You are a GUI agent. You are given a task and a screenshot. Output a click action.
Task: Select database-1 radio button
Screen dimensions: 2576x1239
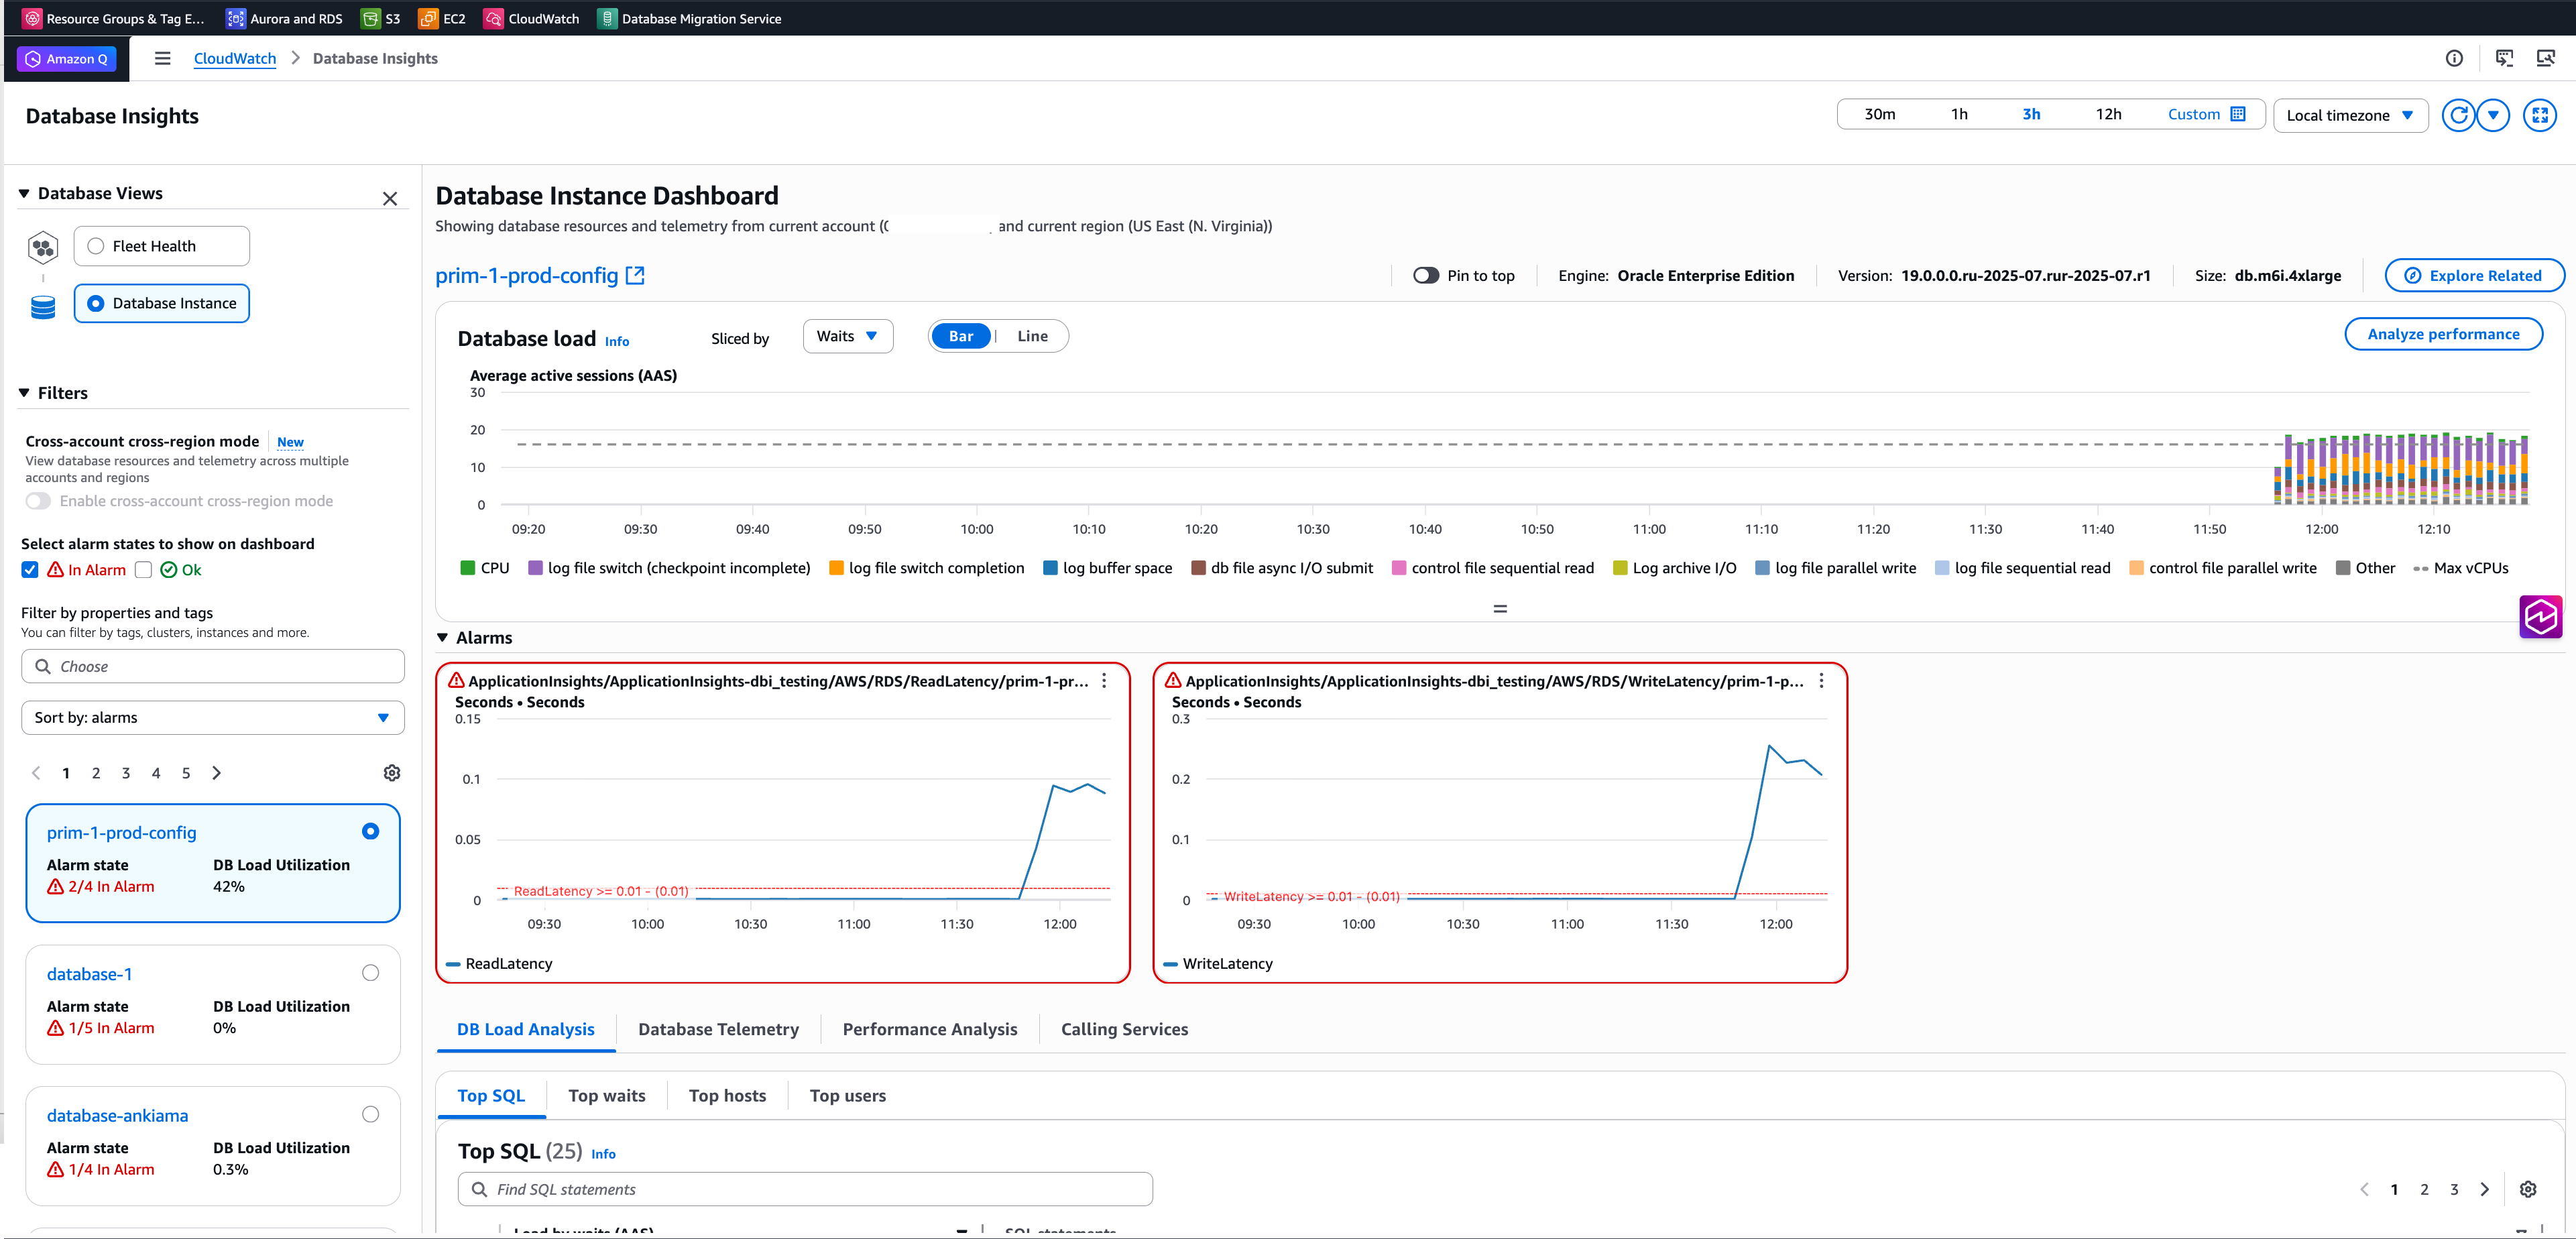[370, 973]
